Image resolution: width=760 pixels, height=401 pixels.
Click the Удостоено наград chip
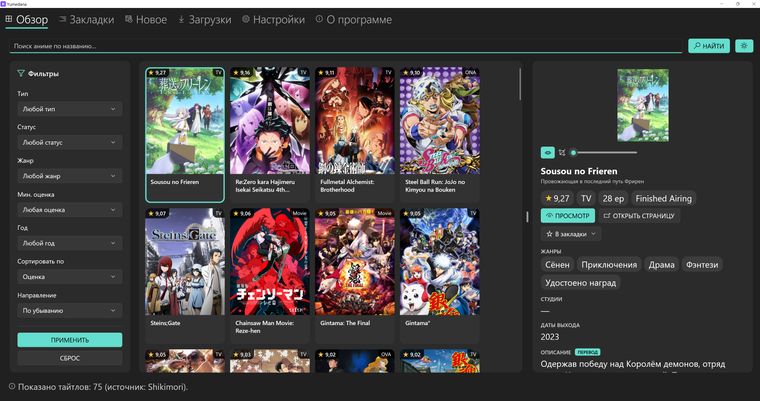(581, 283)
